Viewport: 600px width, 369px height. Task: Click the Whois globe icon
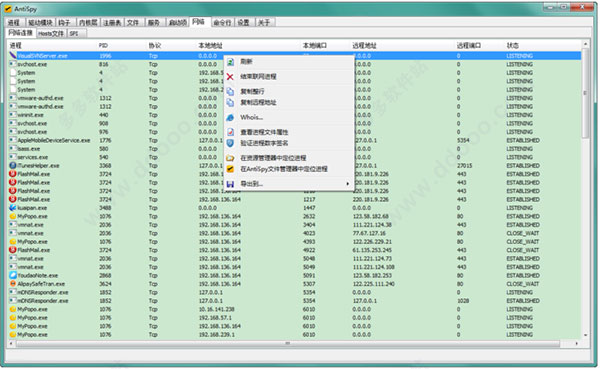[x=230, y=118]
